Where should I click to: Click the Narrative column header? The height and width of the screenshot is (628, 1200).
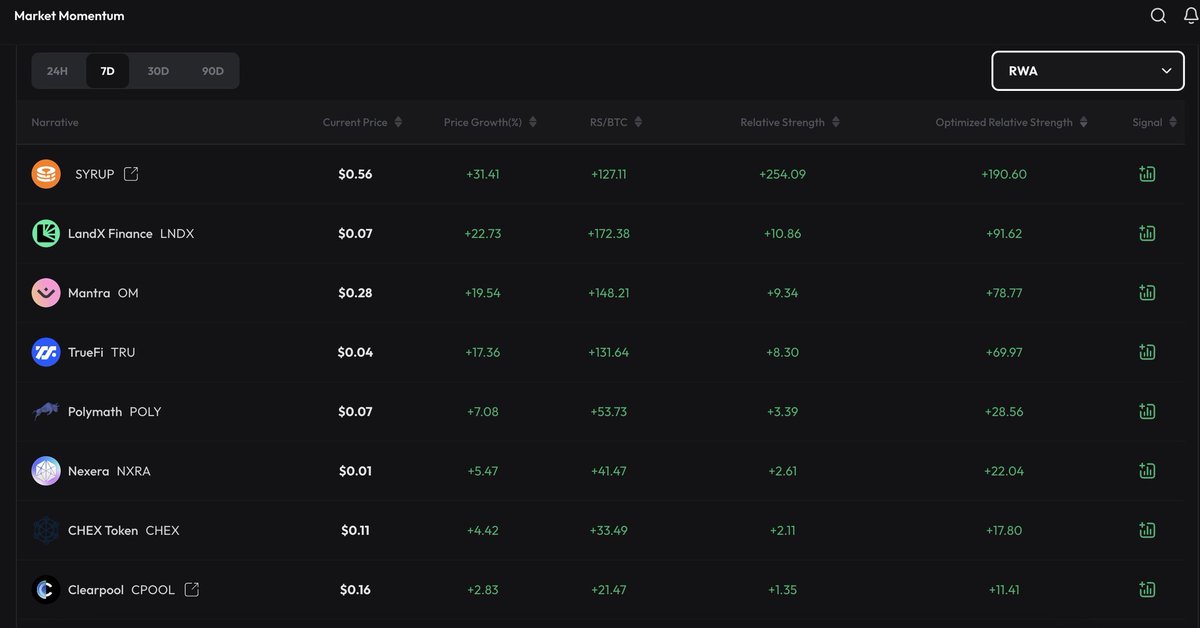point(55,122)
